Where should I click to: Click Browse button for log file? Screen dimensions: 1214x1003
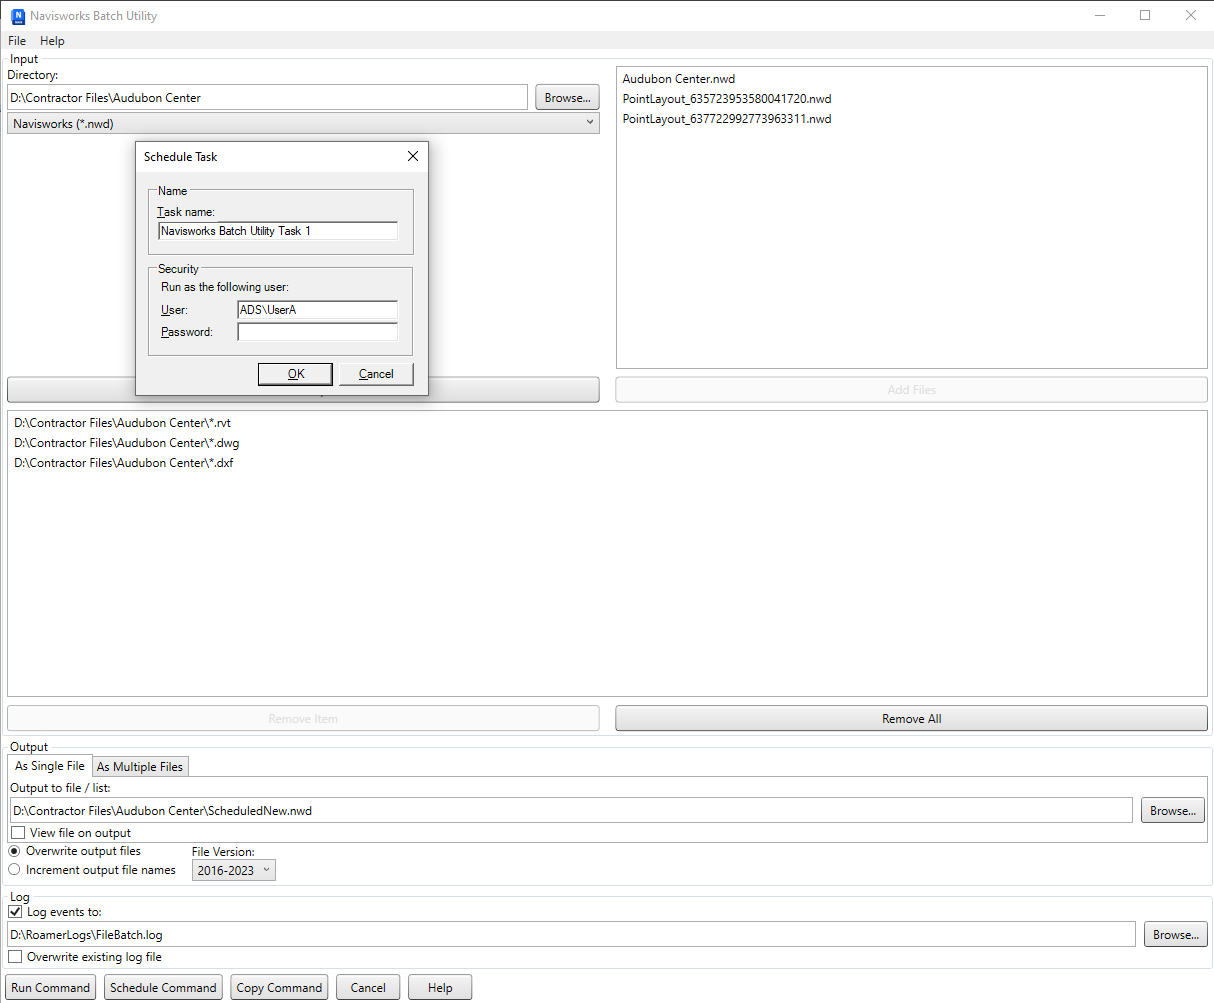(x=1175, y=935)
